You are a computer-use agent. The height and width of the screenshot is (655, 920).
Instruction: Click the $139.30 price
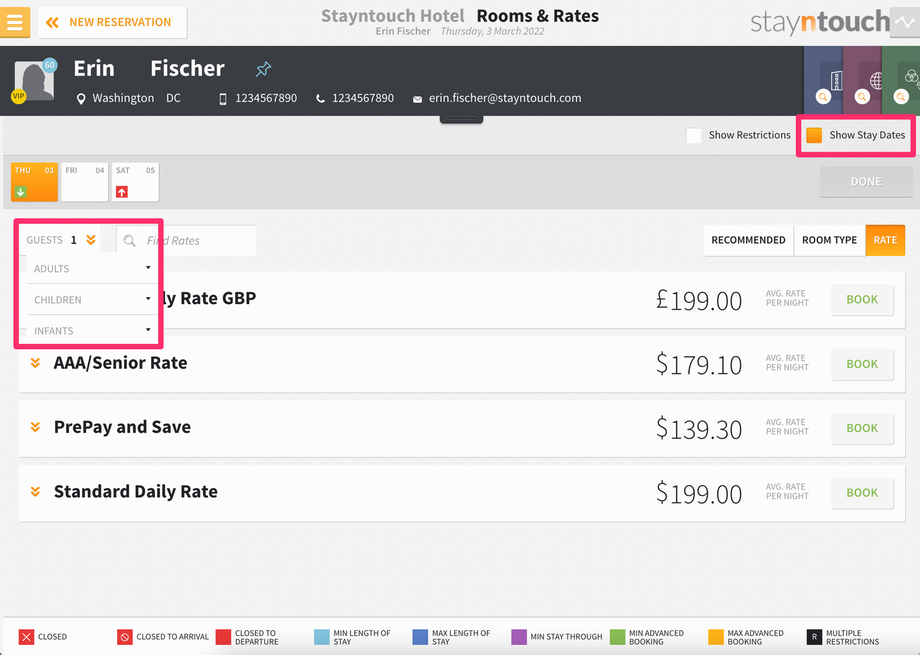tap(699, 428)
